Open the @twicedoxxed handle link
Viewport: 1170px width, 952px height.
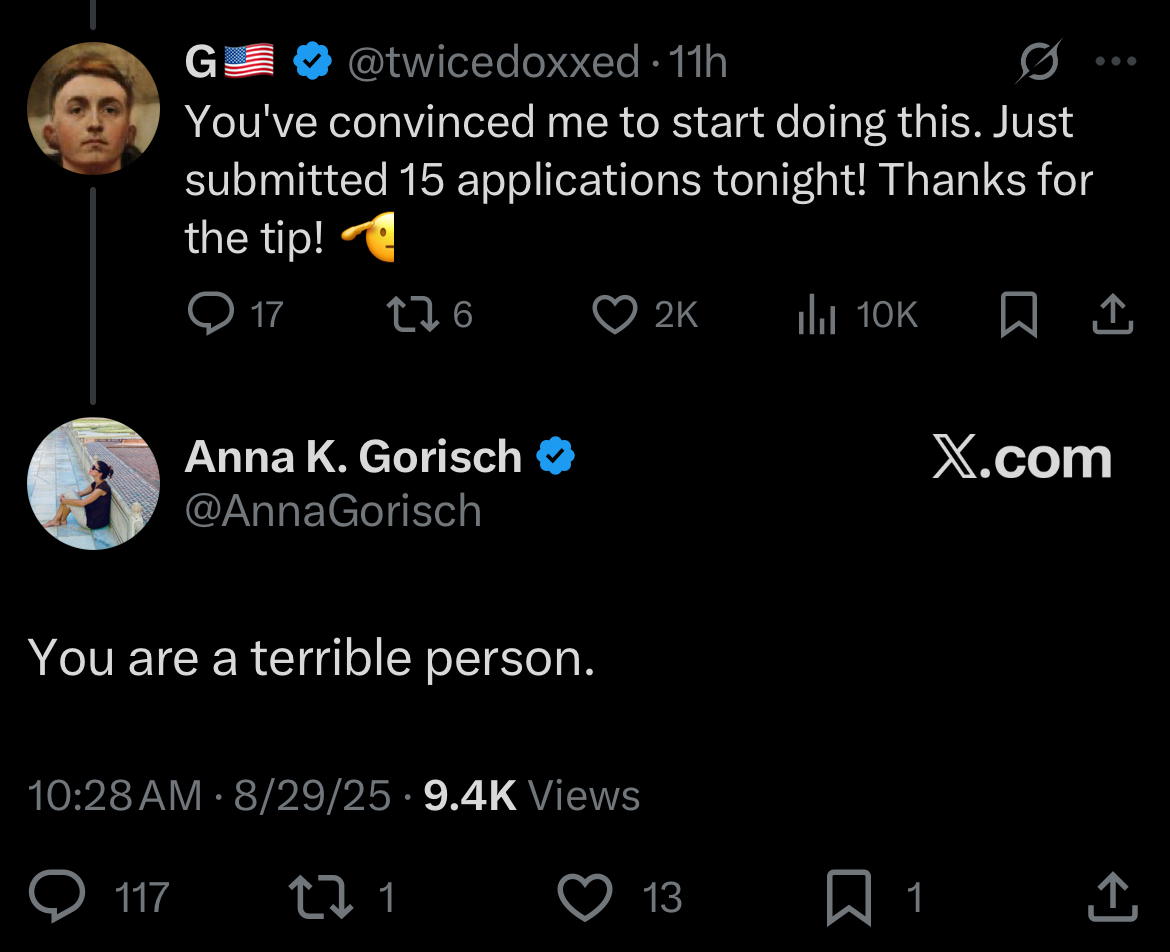(492, 63)
